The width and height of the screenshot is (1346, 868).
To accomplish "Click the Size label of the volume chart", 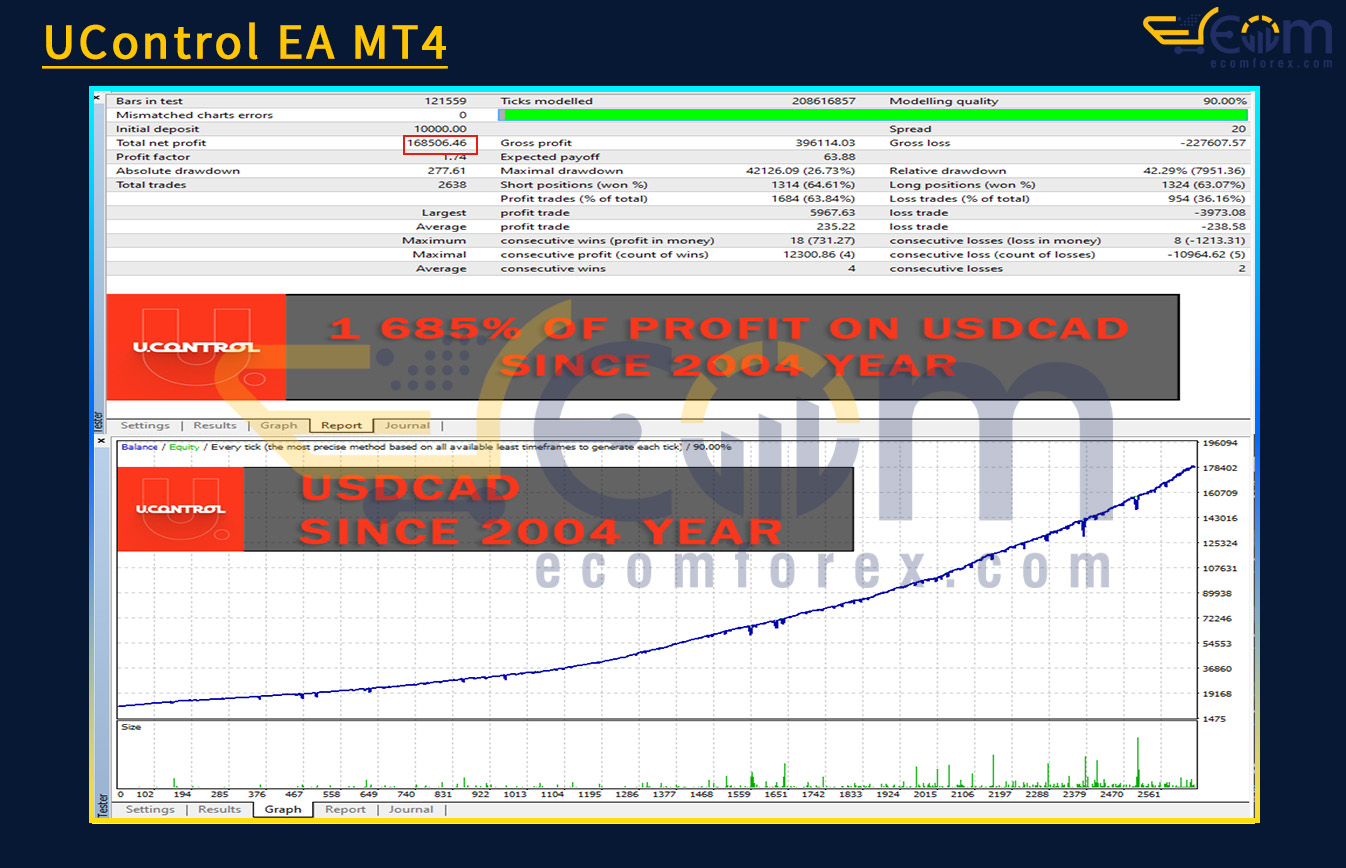I will [131, 727].
